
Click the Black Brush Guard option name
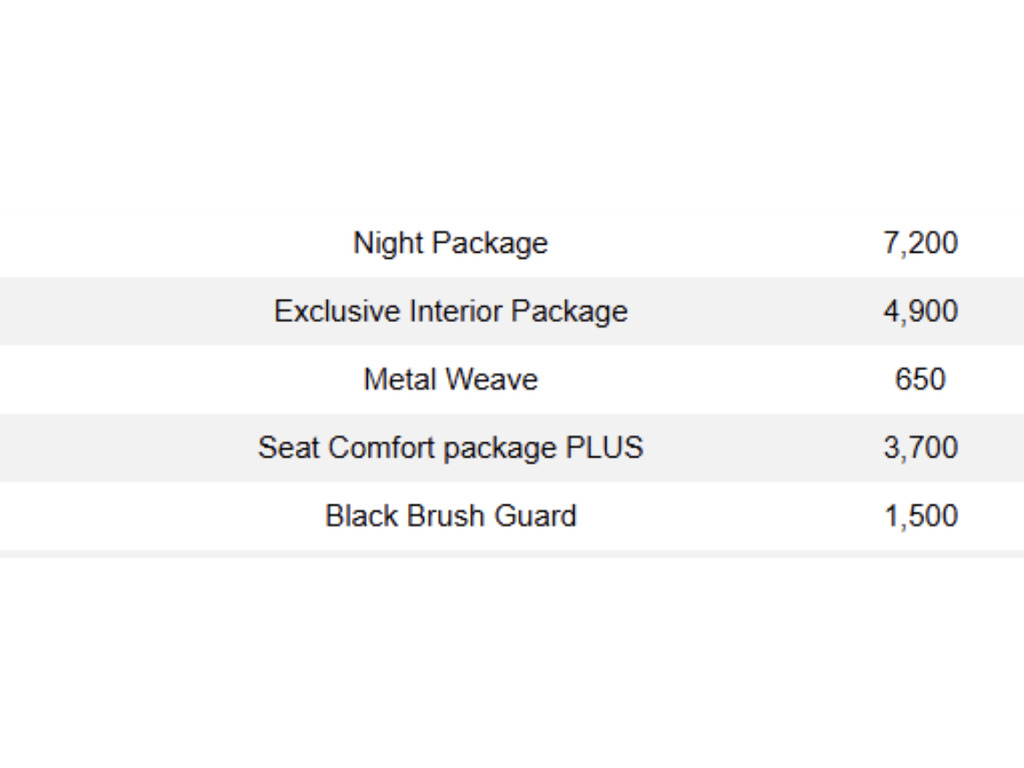(450, 515)
